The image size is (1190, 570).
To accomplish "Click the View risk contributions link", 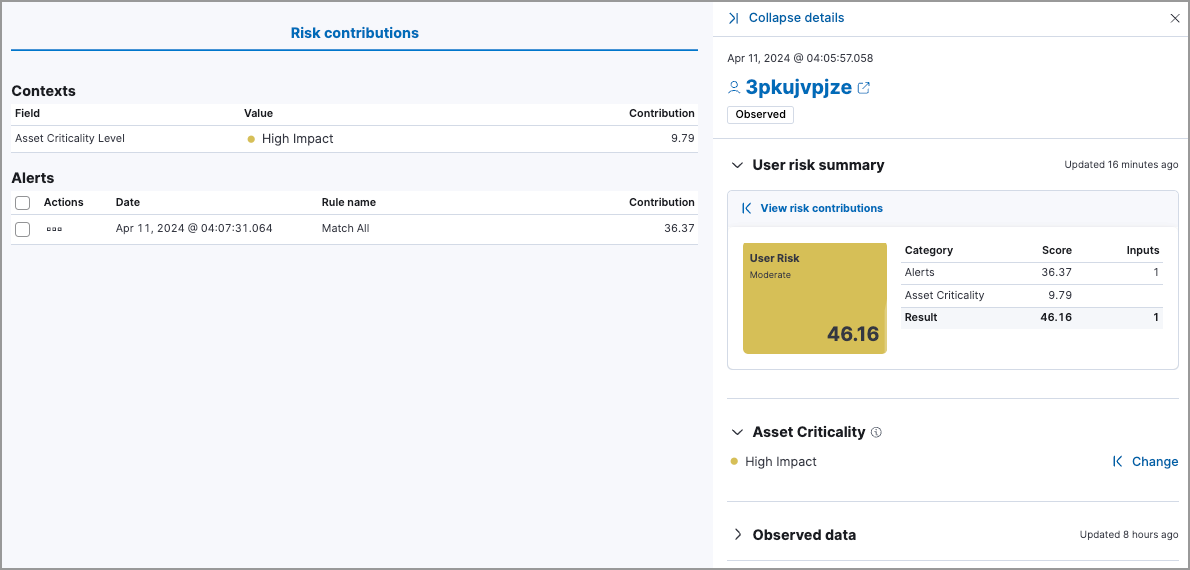I will coord(821,208).
